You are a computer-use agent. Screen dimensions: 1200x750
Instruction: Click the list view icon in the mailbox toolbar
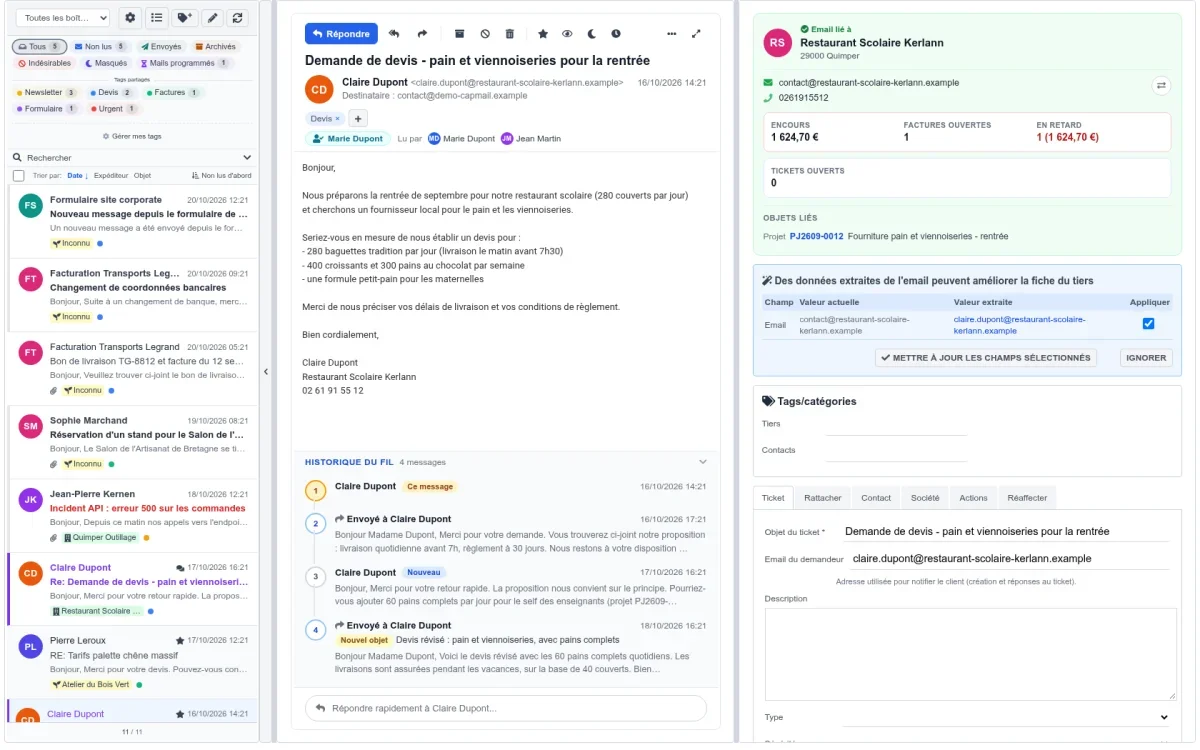(x=157, y=18)
